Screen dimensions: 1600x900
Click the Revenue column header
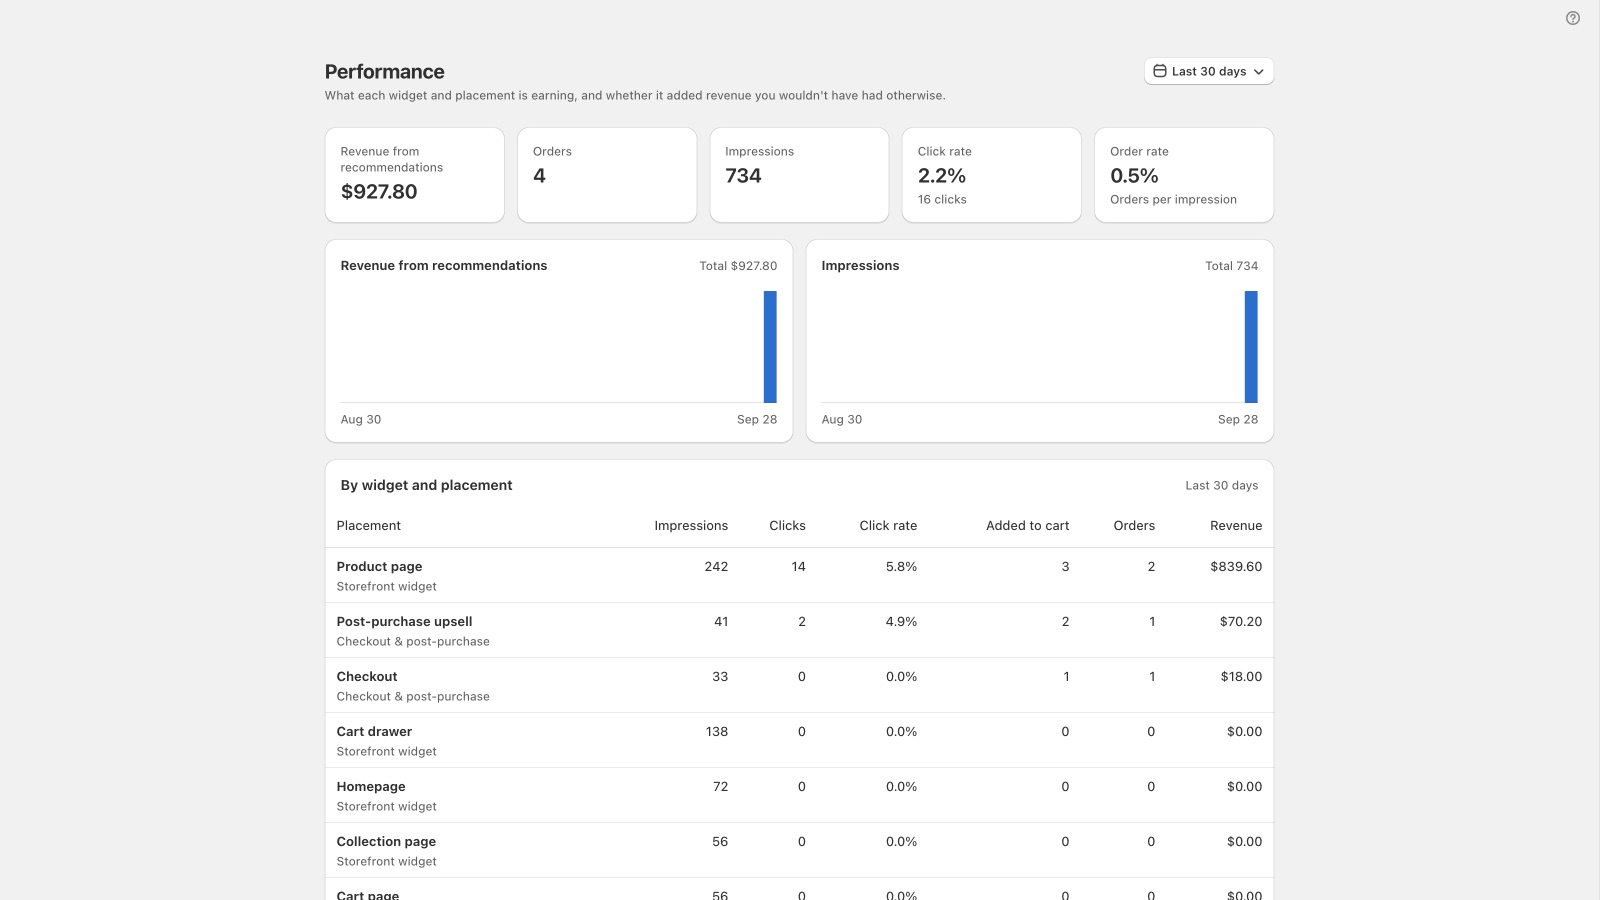tap(1236, 526)
